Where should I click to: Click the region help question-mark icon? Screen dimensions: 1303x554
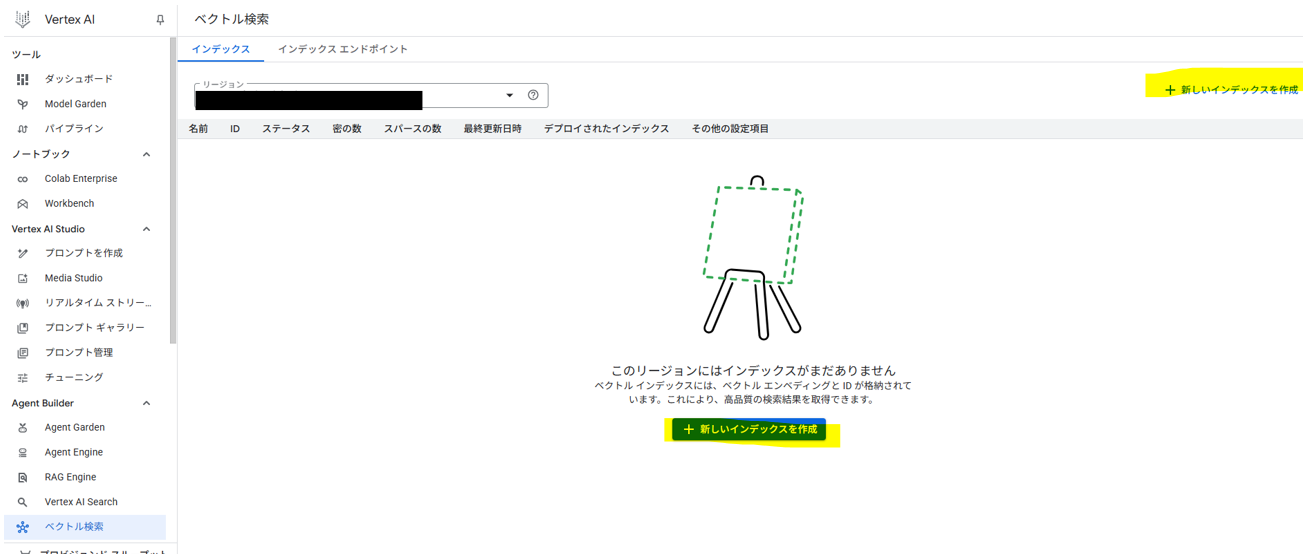pyautogui.click(x=533, y=95)
